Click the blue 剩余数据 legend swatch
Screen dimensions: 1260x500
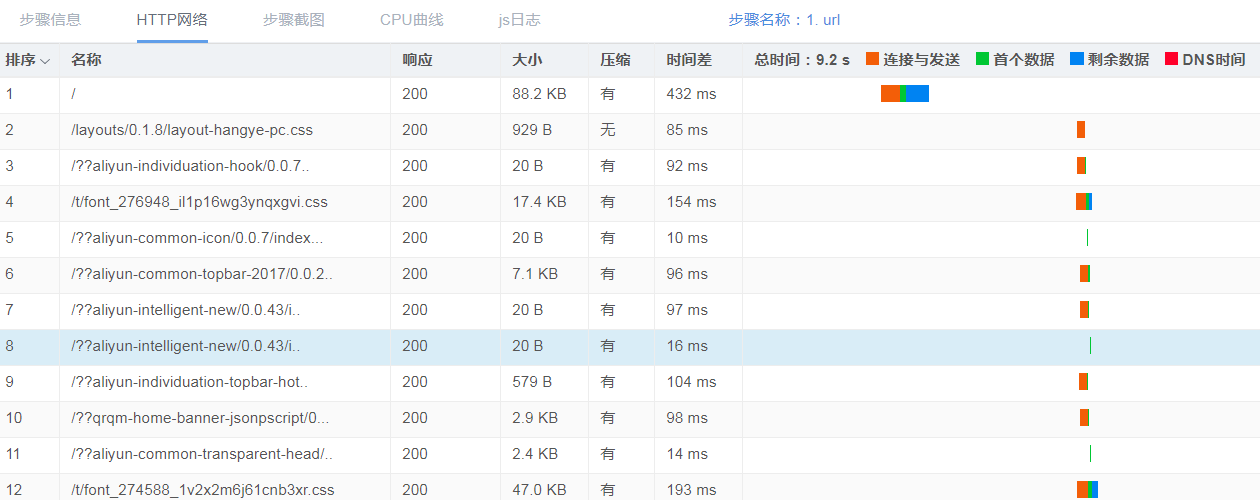1077,60
